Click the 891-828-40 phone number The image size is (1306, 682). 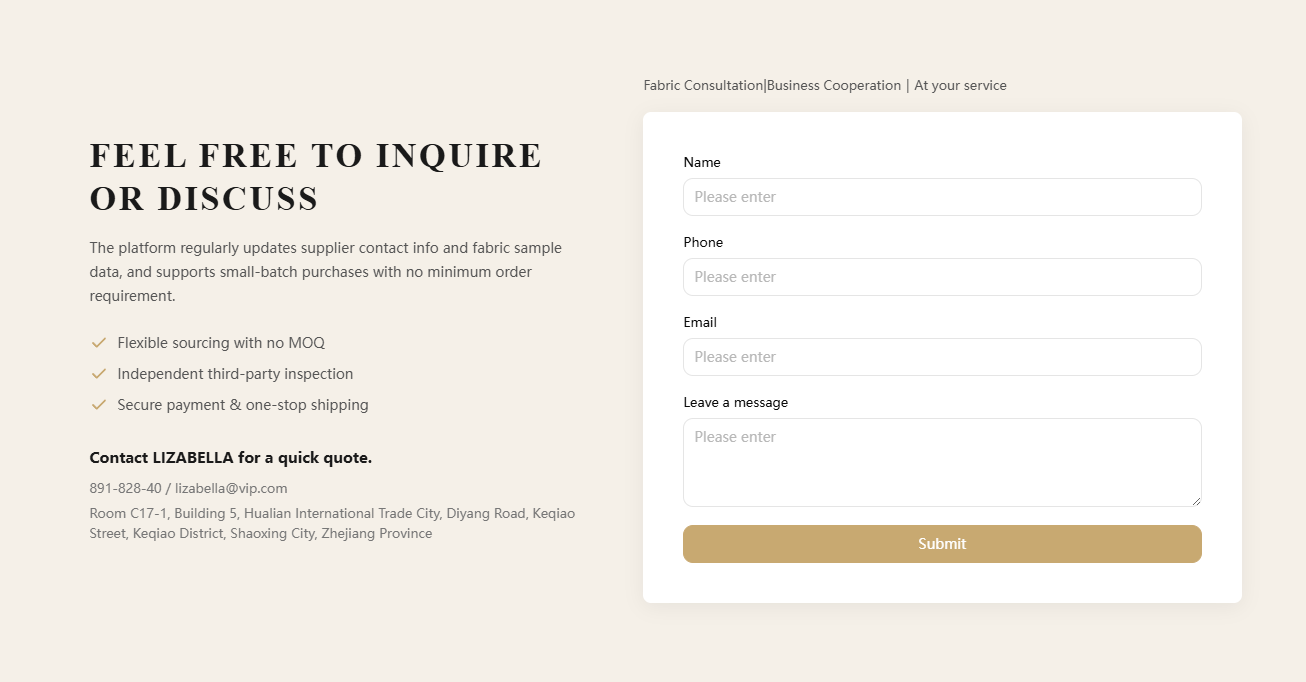[125, 488]
